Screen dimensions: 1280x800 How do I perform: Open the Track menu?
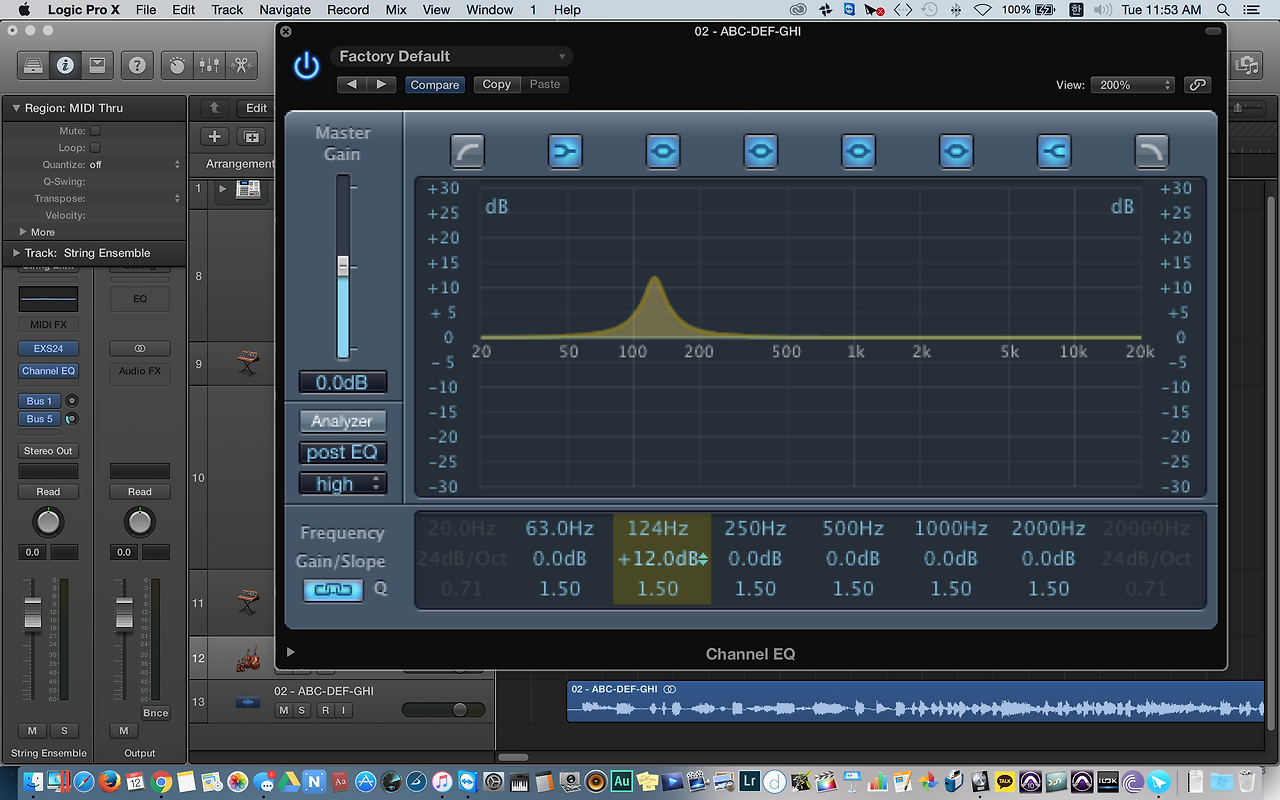click(227, 9)
